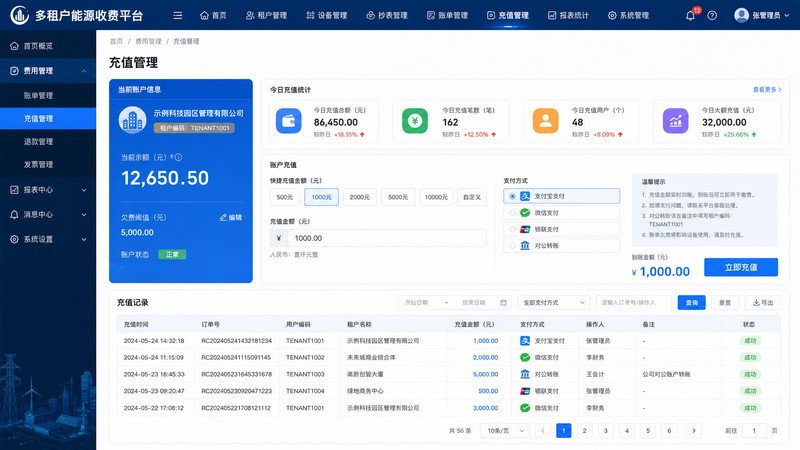Focus the order number search field
800x450 pixels.
[634, 303]
